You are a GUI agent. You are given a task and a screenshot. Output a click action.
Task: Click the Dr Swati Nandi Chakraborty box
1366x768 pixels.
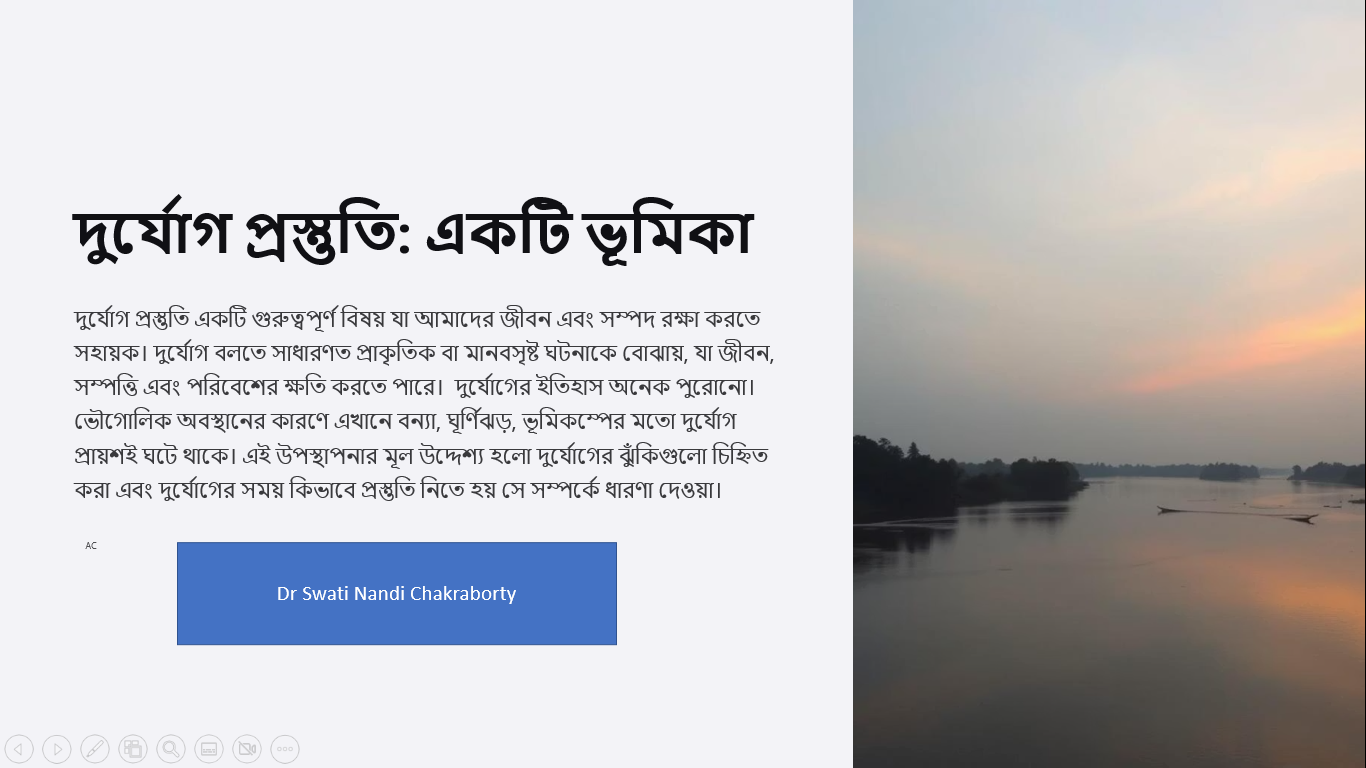pyautogui.click(x=397, y=594)
